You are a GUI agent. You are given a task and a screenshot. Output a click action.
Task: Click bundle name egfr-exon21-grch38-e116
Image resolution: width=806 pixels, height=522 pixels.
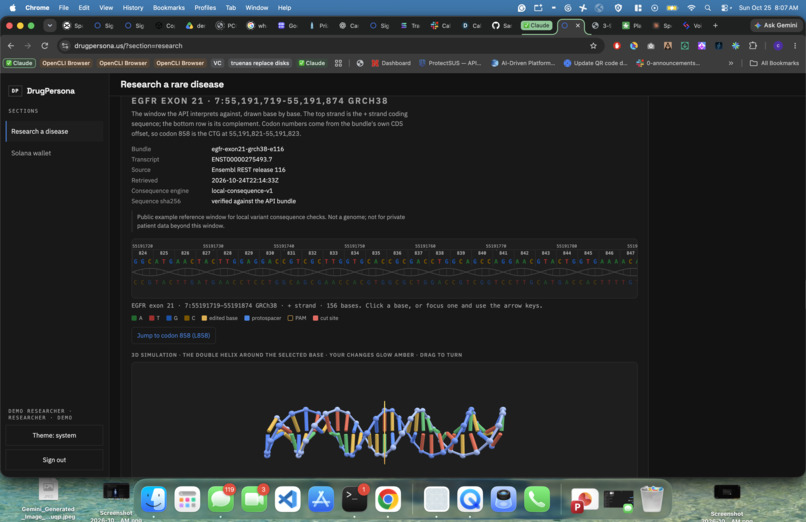[247, 149]
